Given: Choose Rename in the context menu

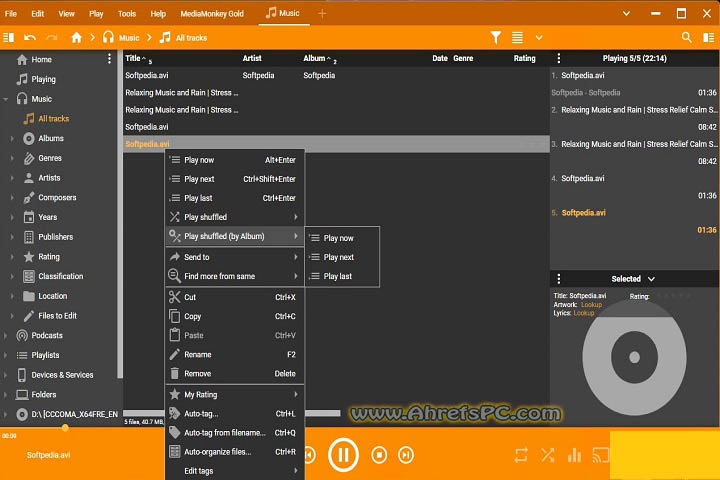Looking at the screenshot, I should click(x=235, y=355).
